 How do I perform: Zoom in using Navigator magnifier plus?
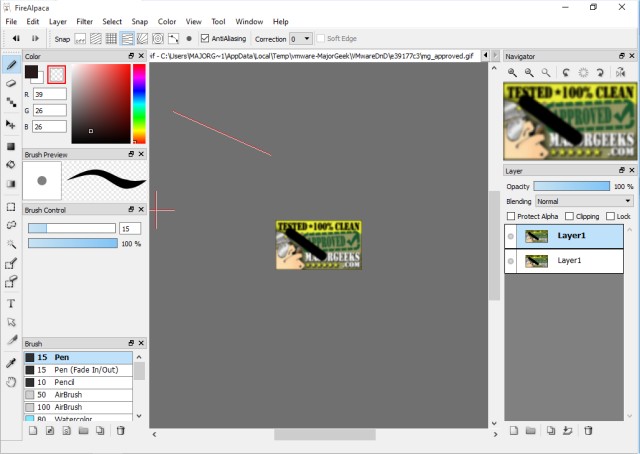[x=512, y=73]
